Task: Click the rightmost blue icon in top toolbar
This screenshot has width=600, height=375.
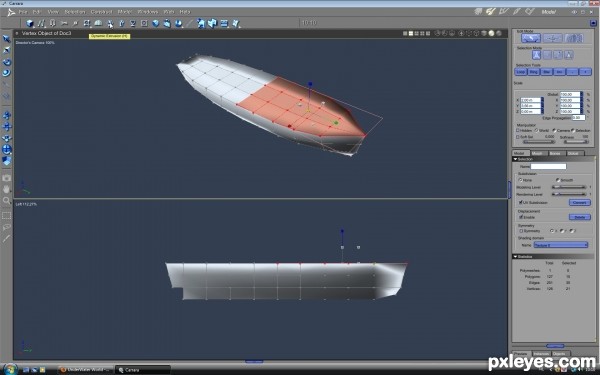Action: 236,23
